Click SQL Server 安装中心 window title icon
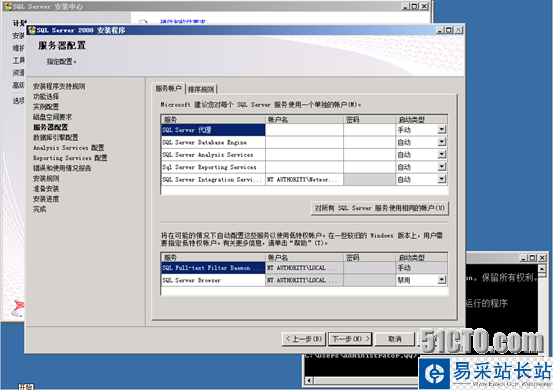553x390 pixels. pyautogui.click(x=8, y=6)
